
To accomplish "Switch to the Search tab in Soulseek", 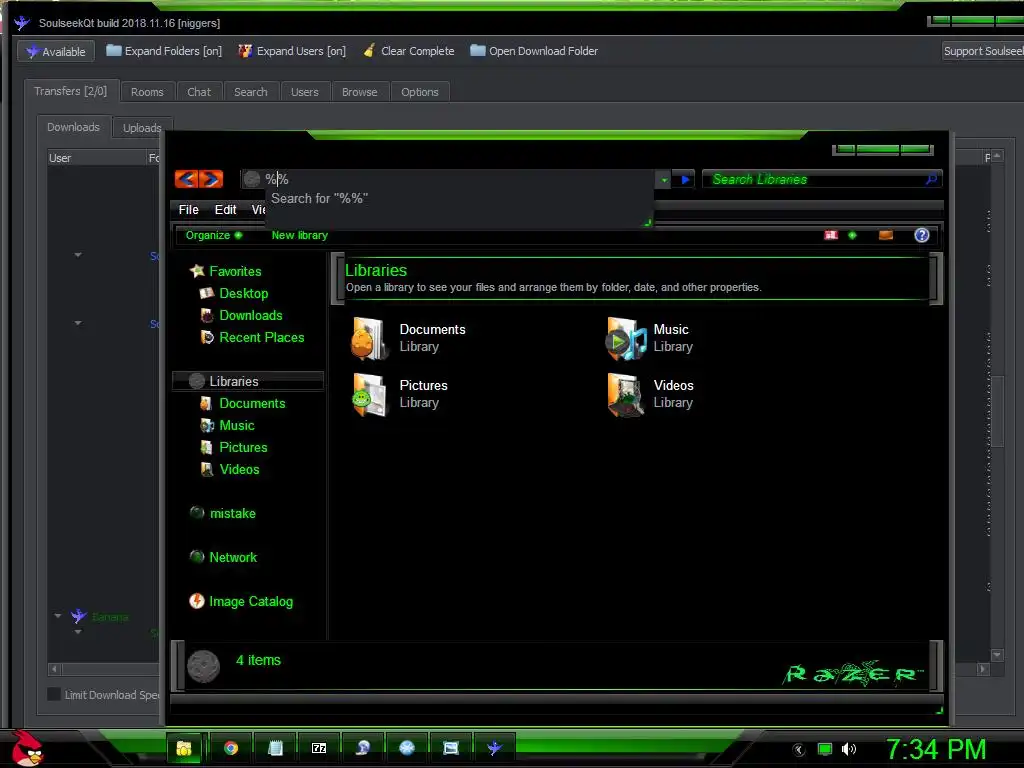I will pos(251,92).
